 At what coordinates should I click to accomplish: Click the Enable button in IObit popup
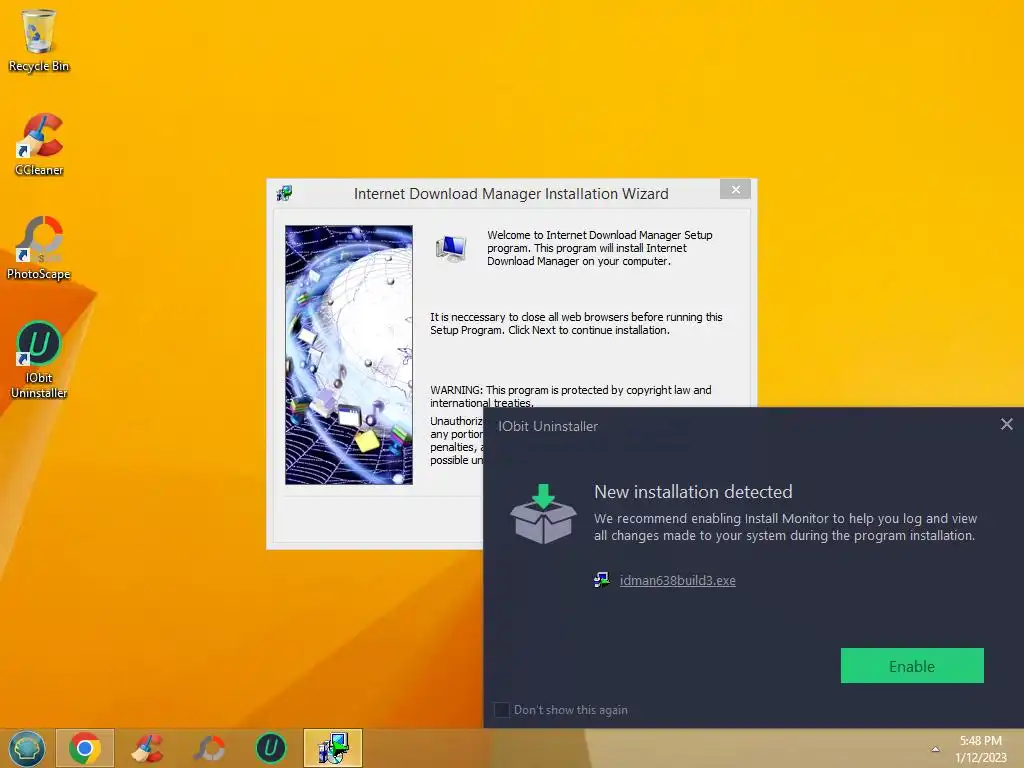click(x=912, y=665)
